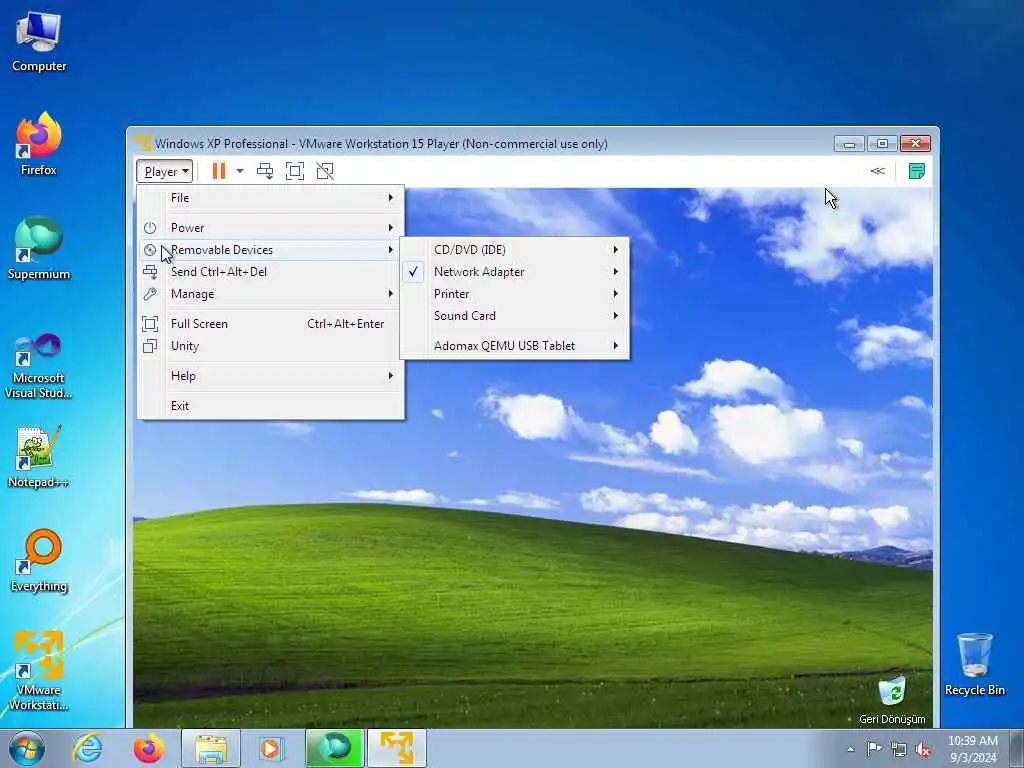This screenshot has width=1024, height=768.
Task: Open Windows Explorer taskbar button
Action: [211, 748]
